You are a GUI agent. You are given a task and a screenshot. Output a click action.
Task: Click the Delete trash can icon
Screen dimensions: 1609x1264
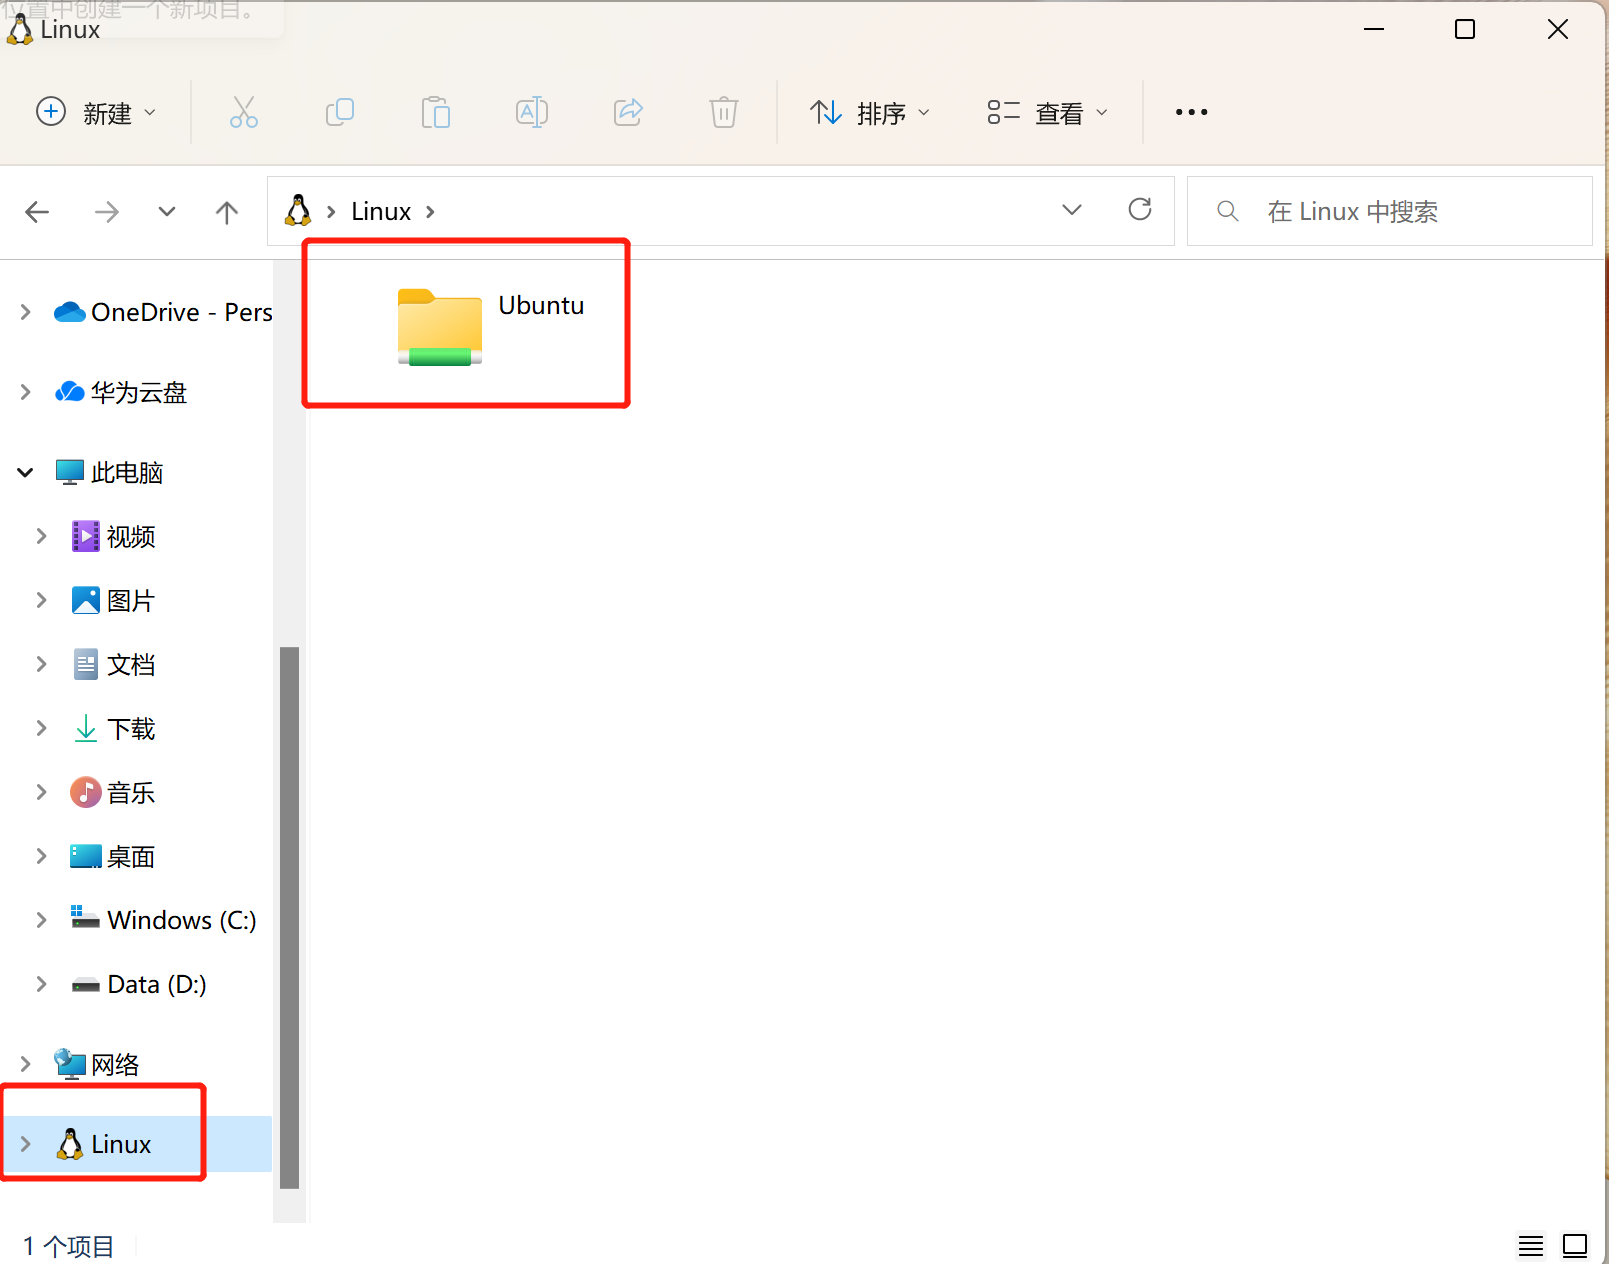click(724, 112)
